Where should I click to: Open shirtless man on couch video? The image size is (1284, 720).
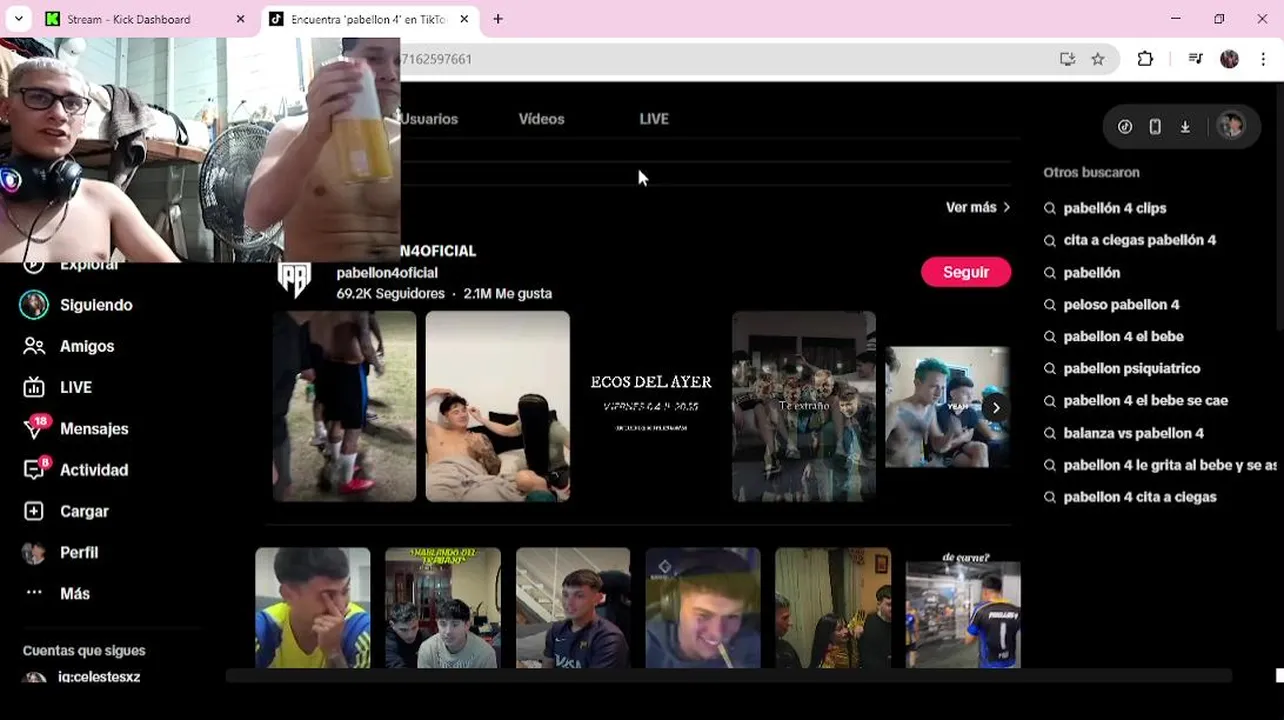tap(498, 406)
